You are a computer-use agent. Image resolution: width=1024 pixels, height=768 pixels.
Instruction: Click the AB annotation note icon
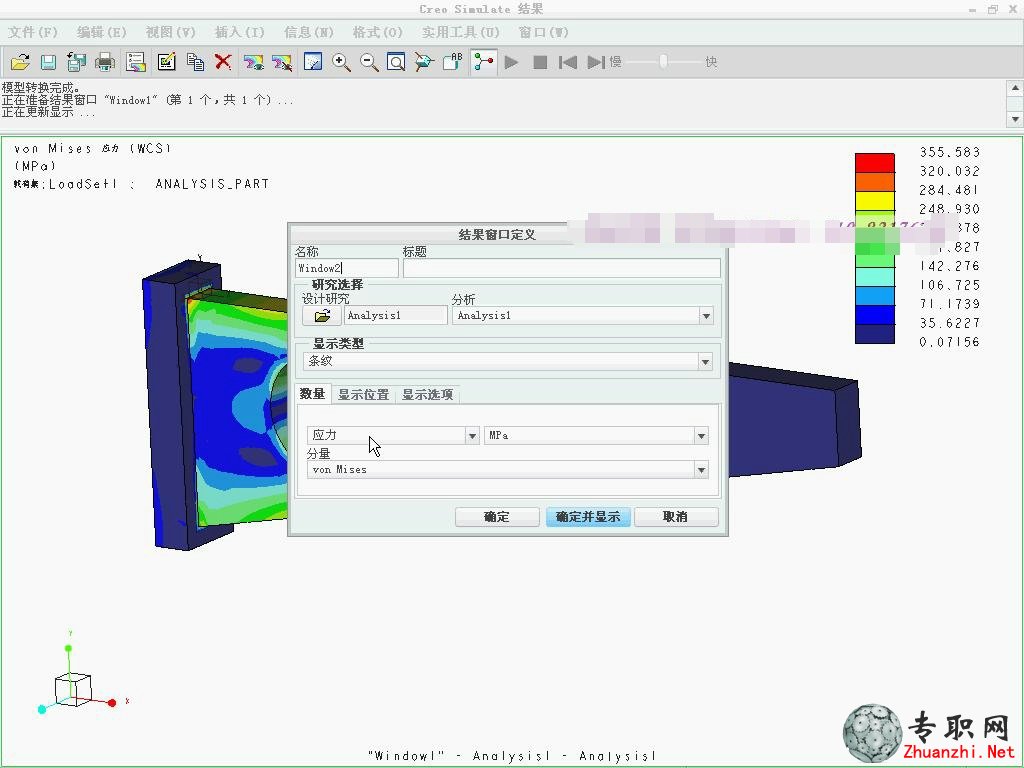[x=453, y=62]
